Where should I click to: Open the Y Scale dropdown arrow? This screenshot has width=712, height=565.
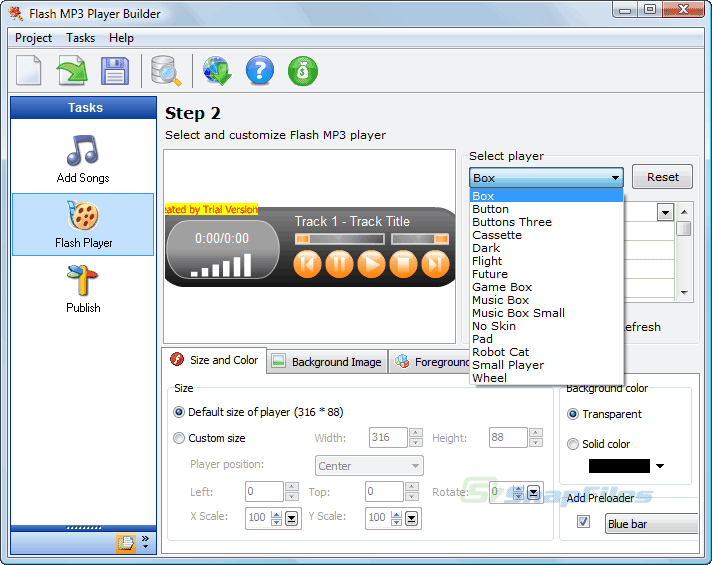[x=411, y=518]
